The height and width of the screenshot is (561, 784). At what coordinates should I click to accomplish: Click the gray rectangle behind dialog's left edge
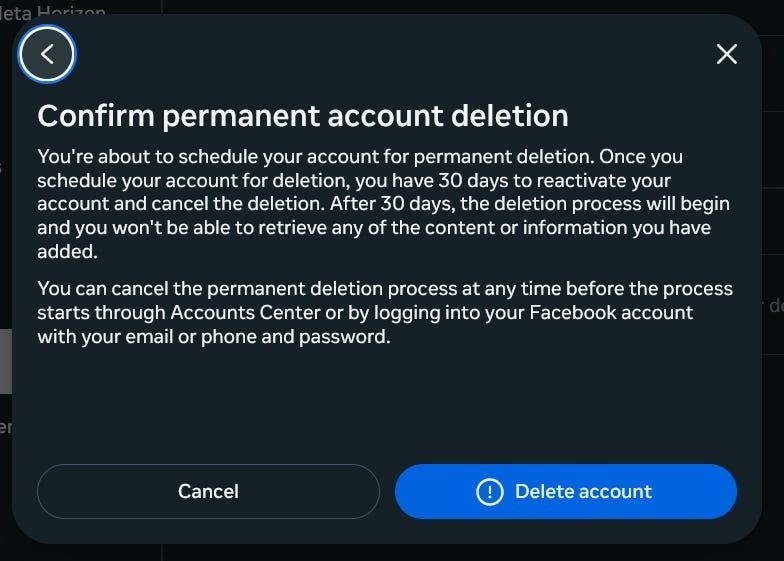(5, 360)
